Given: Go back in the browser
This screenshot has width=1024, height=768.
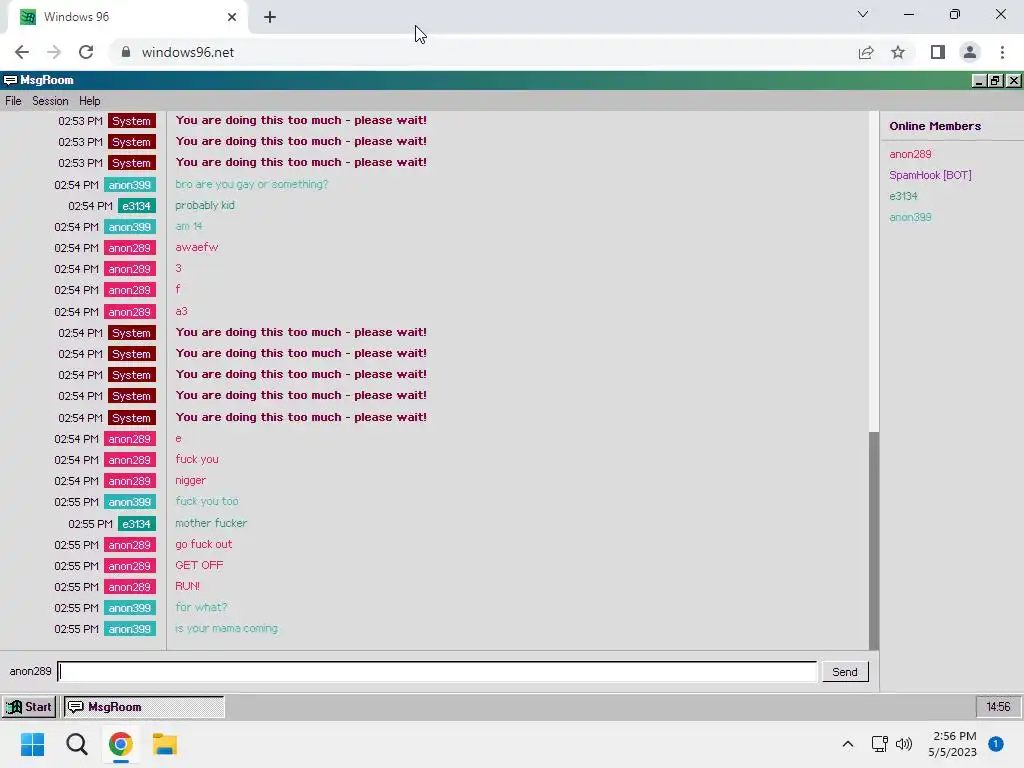Looking at the screenshot, I should click(x=22, y=52).
